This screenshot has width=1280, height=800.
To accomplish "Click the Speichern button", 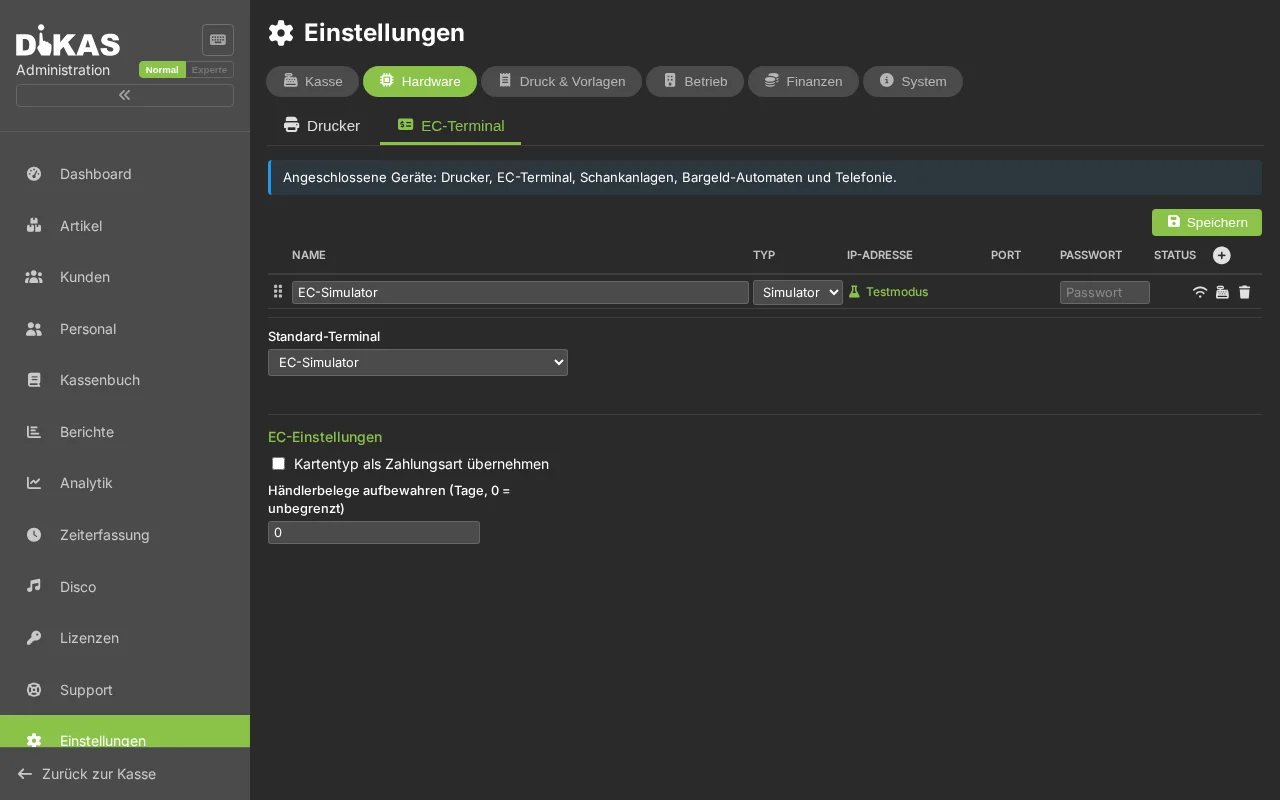I will click(1207, 222).
